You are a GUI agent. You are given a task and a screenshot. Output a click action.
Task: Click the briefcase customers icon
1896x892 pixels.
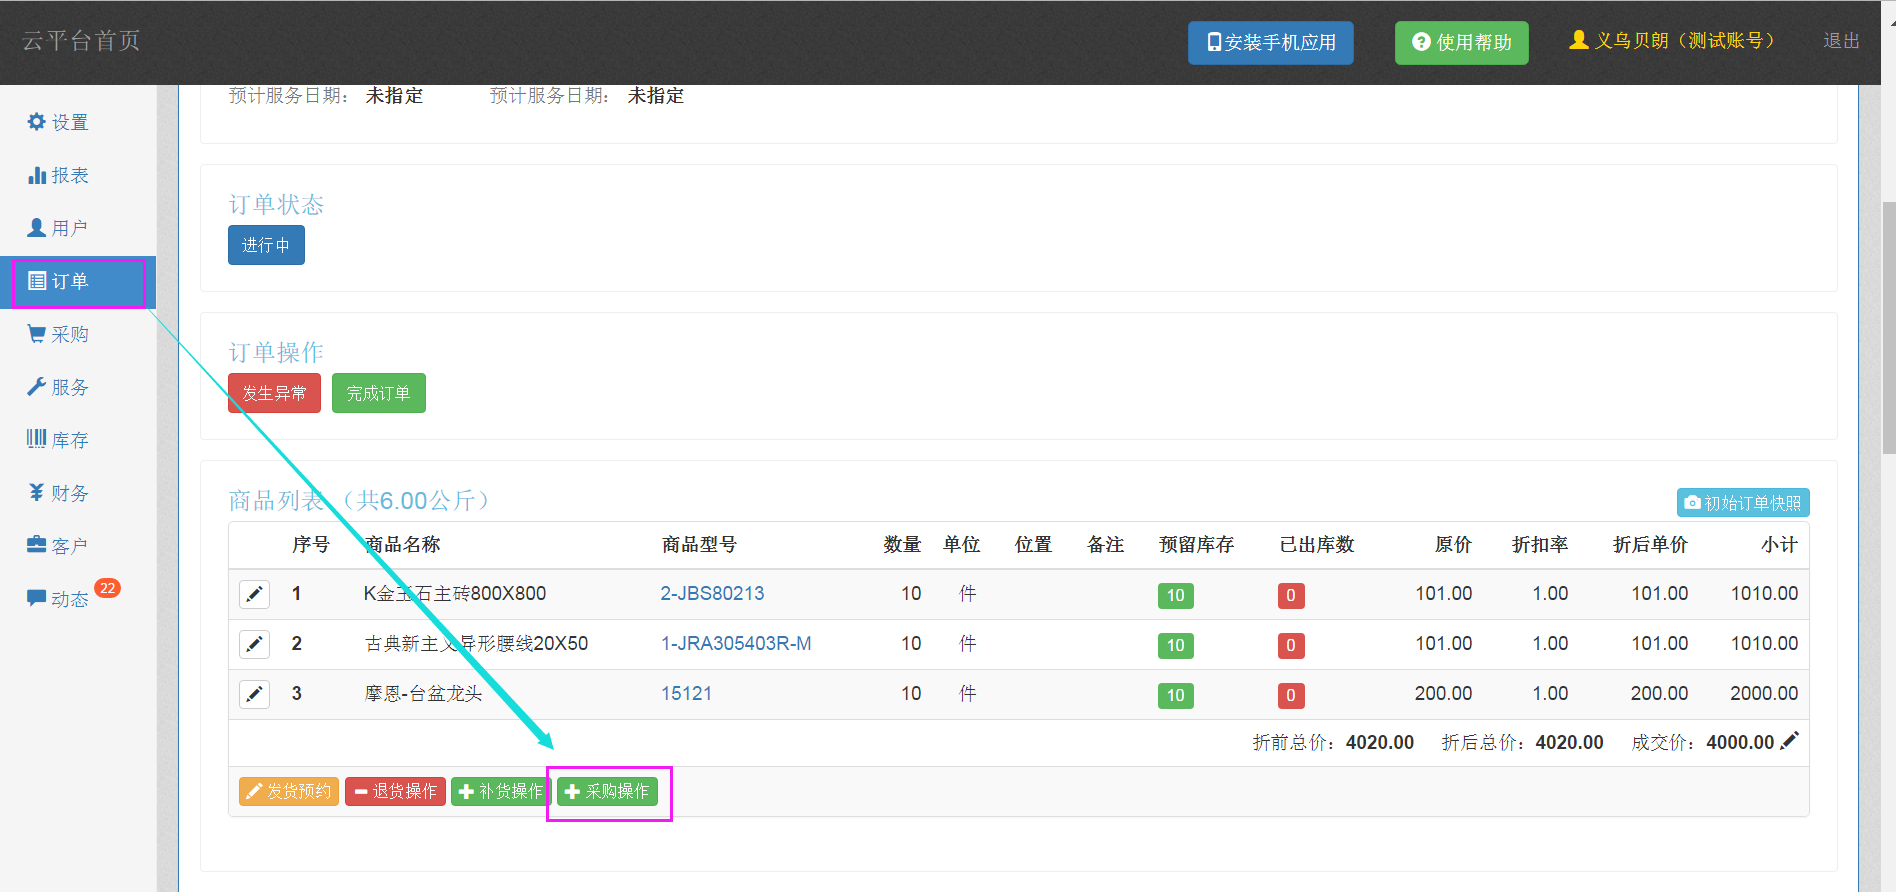37,544
